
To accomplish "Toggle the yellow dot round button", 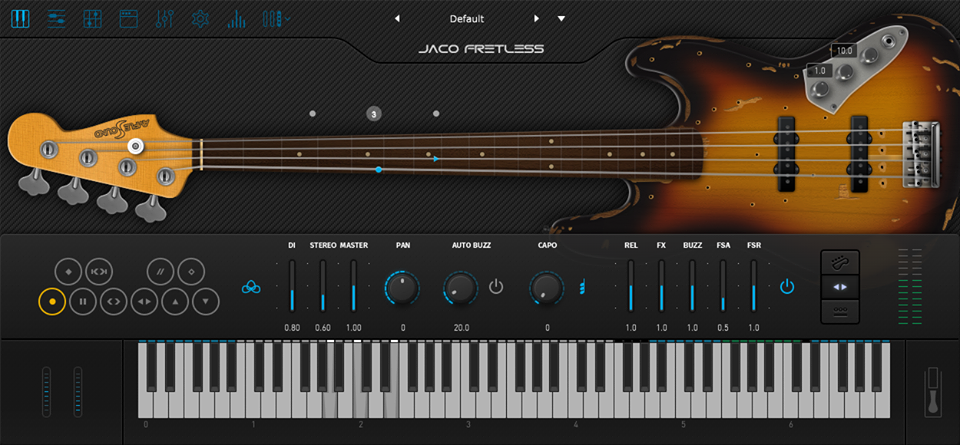I will pos(52,302).
